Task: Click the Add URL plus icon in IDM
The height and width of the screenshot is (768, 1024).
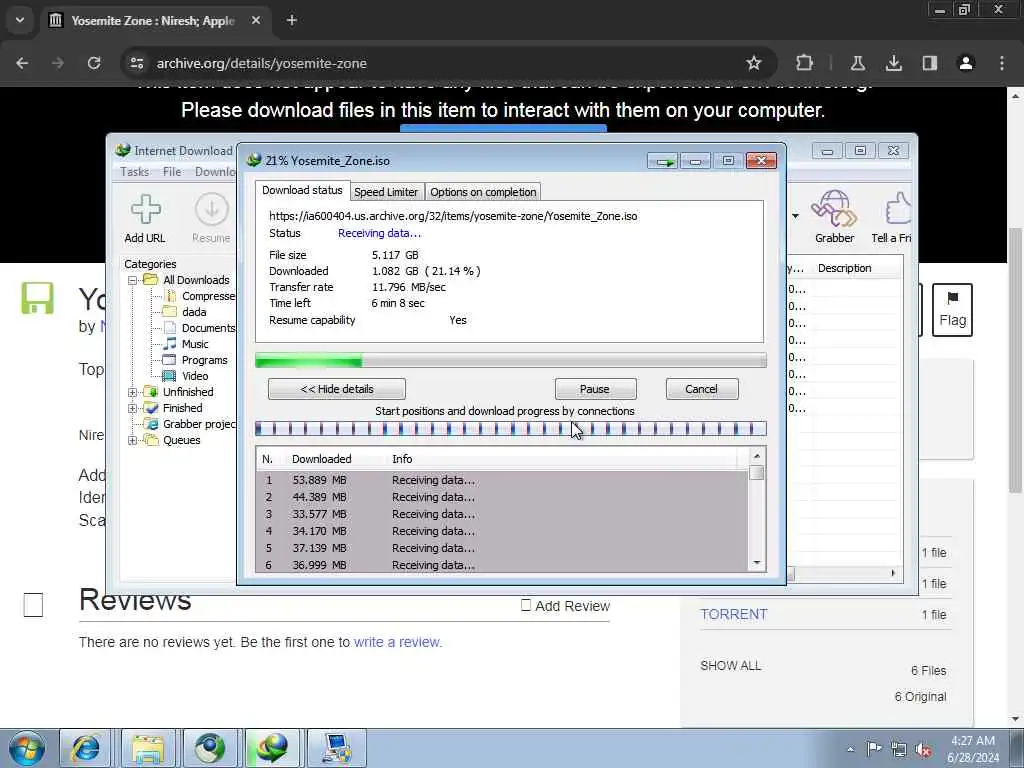Action: point(145,210)
